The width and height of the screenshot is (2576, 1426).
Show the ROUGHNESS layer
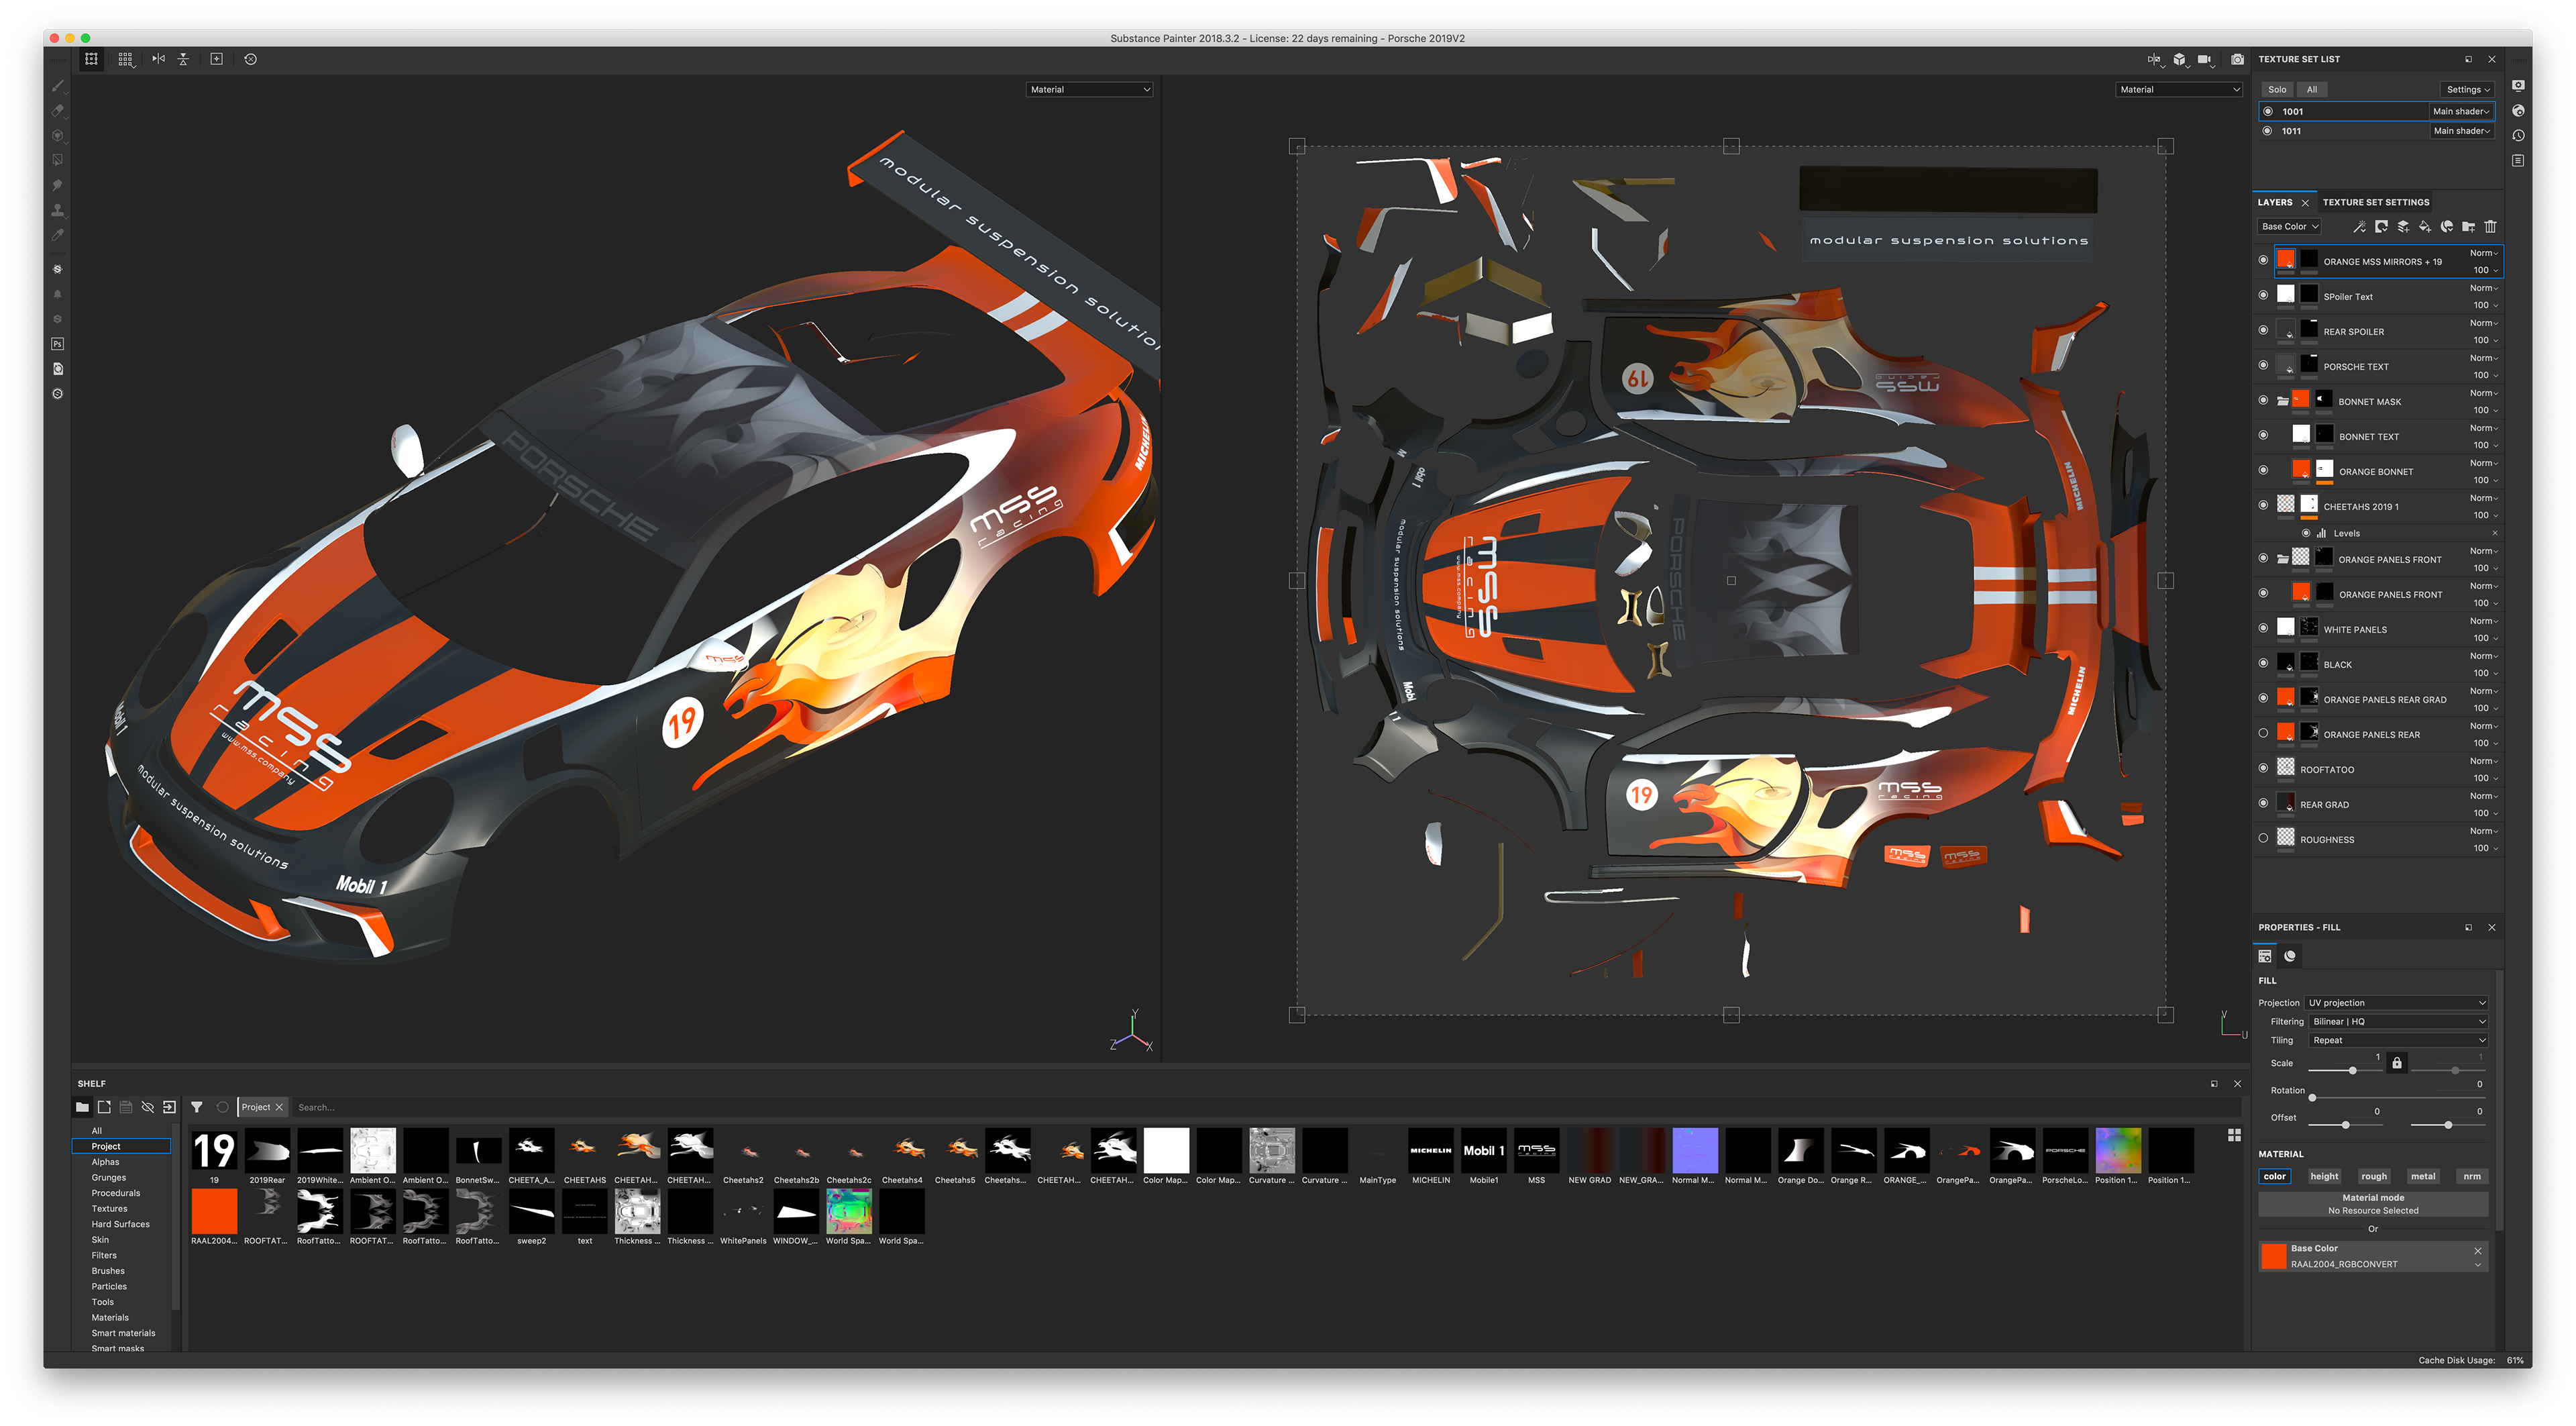[x=2264, y=838]
